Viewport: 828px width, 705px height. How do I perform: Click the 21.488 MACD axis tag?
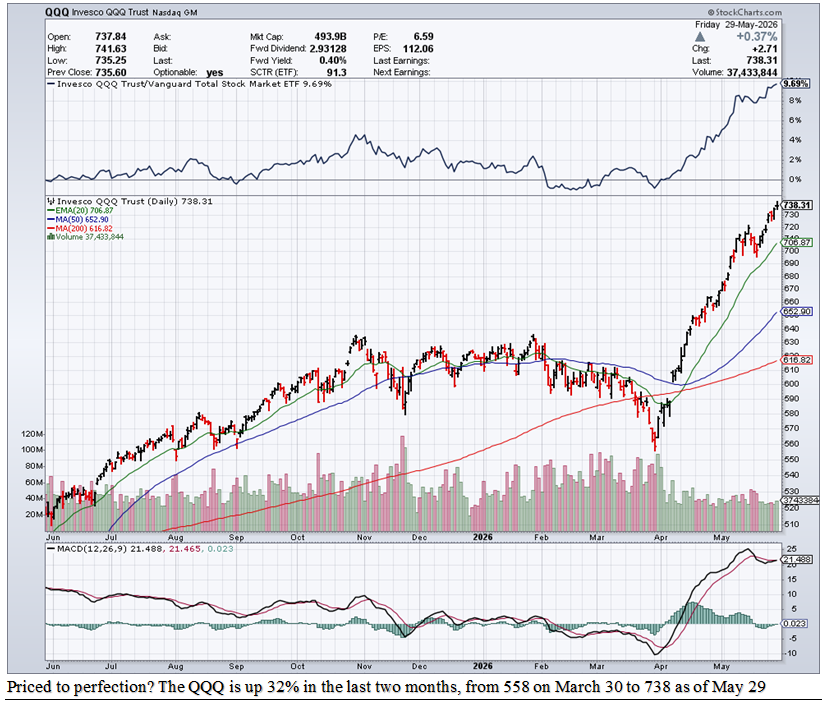coord(797,559)
